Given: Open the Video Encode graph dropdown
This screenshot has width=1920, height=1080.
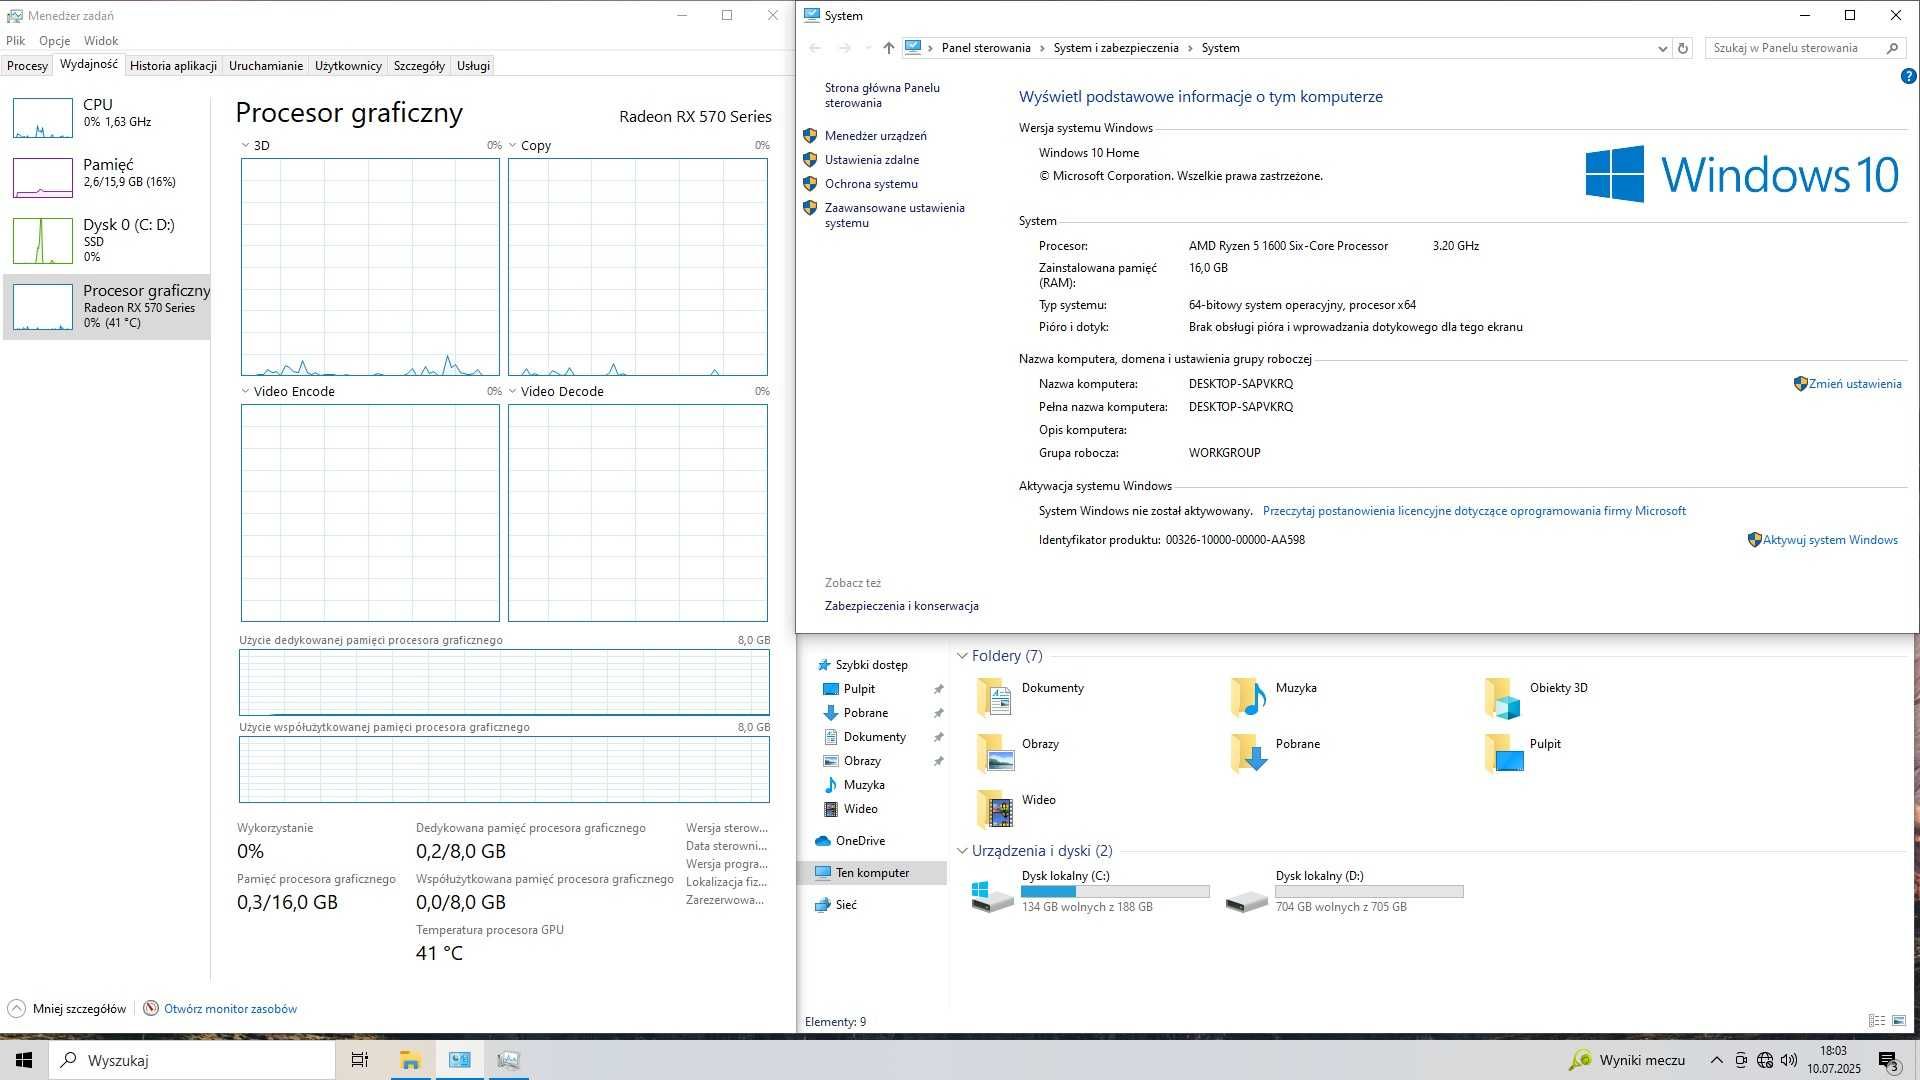Looking at the screenshot, I should pyautogui.click(x=246, y=391).
